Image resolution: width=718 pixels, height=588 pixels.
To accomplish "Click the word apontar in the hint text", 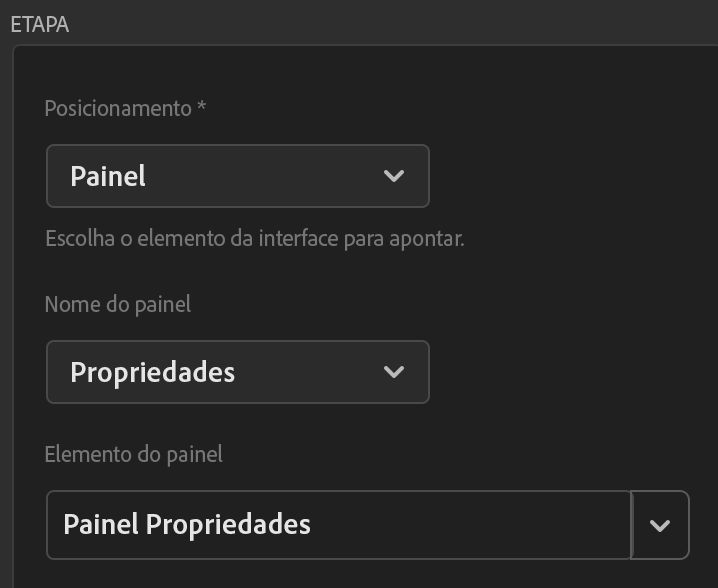I will click(430, 241).
